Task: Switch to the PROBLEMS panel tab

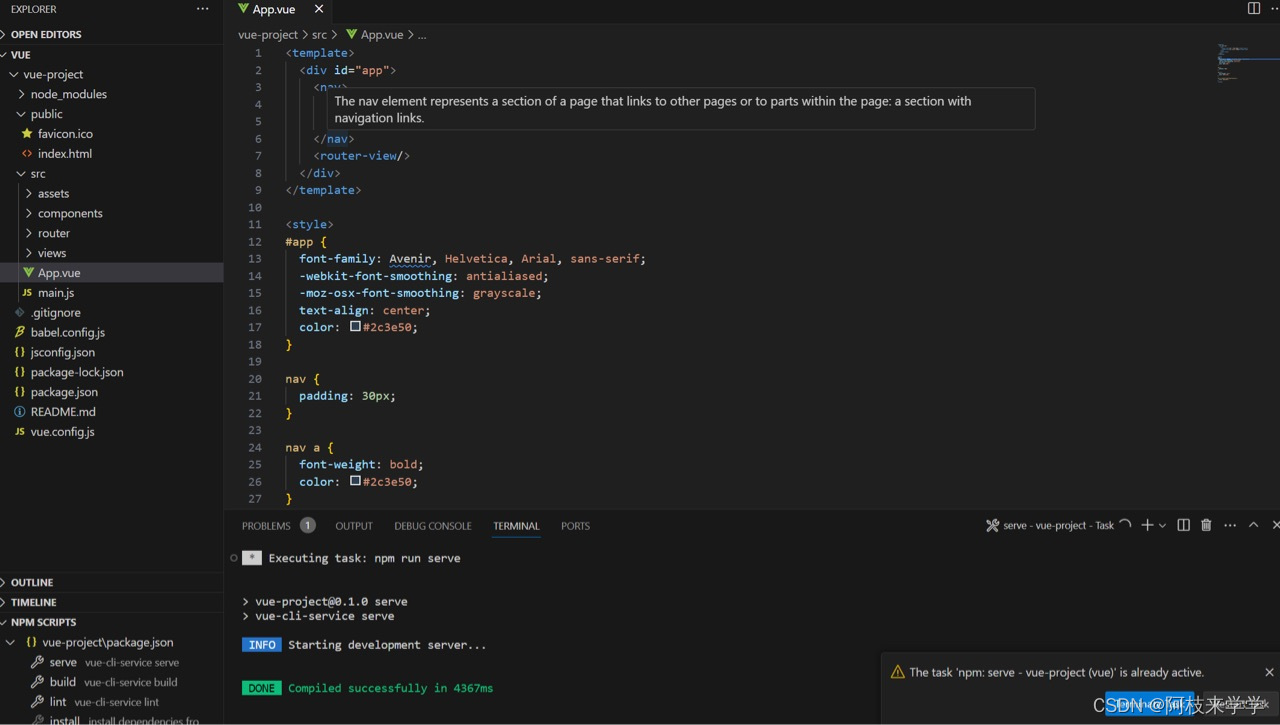Action: coord(266,526)
